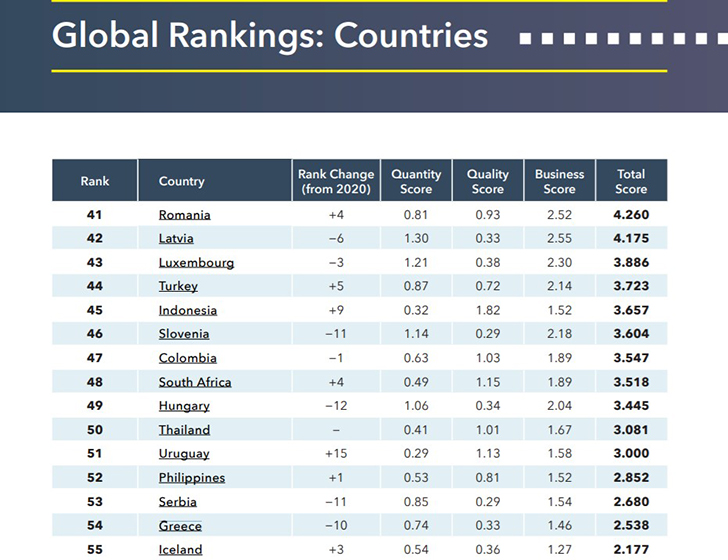728x560 pixels.
Task: Open the Romania country link
Action: 184,214
